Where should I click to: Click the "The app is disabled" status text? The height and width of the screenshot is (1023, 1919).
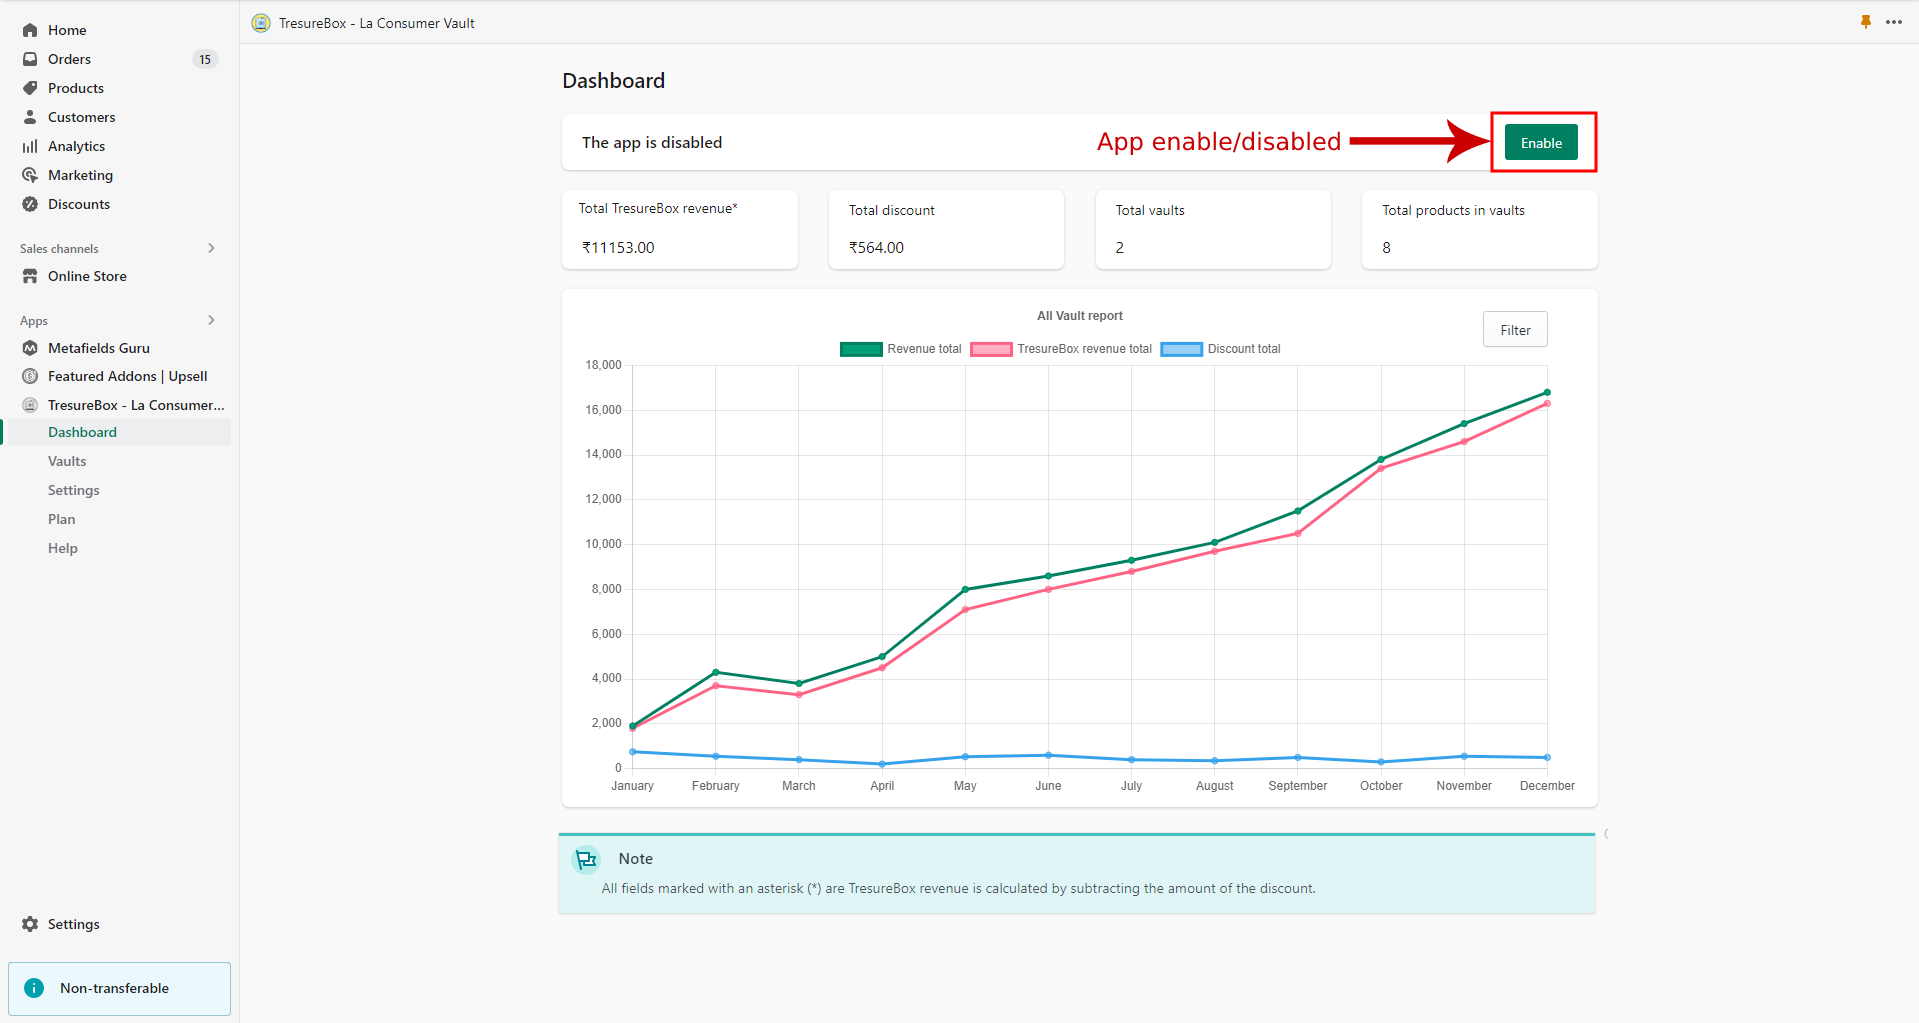coord(652,142)
